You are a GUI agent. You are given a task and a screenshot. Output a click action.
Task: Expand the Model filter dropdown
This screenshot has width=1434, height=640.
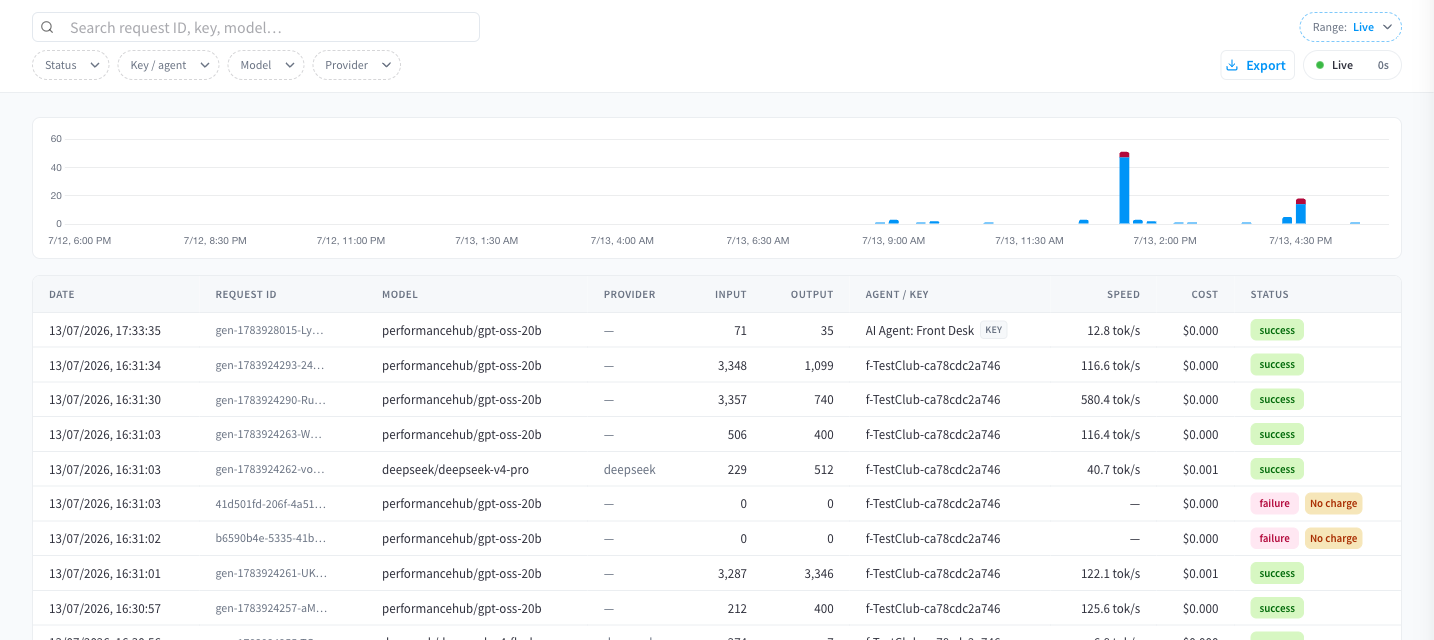265,65
